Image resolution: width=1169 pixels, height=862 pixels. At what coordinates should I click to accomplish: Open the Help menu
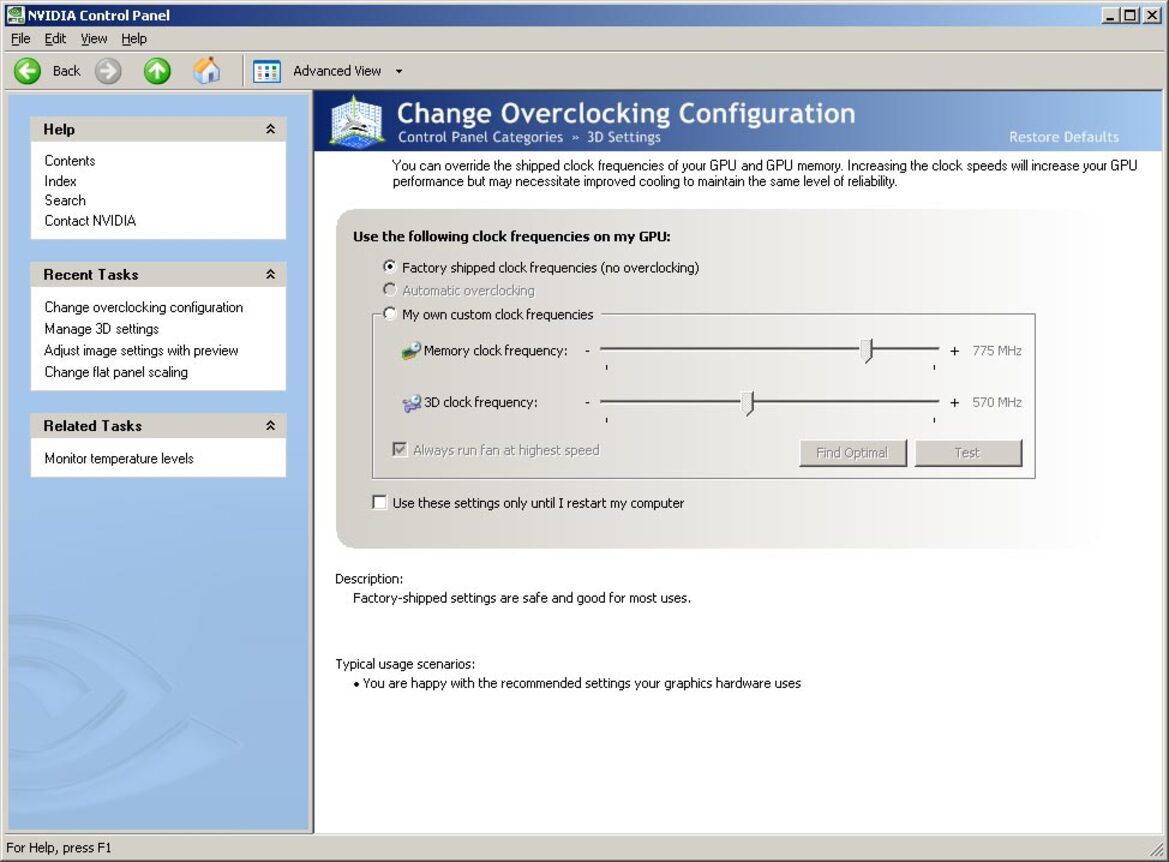click(134, 39)
